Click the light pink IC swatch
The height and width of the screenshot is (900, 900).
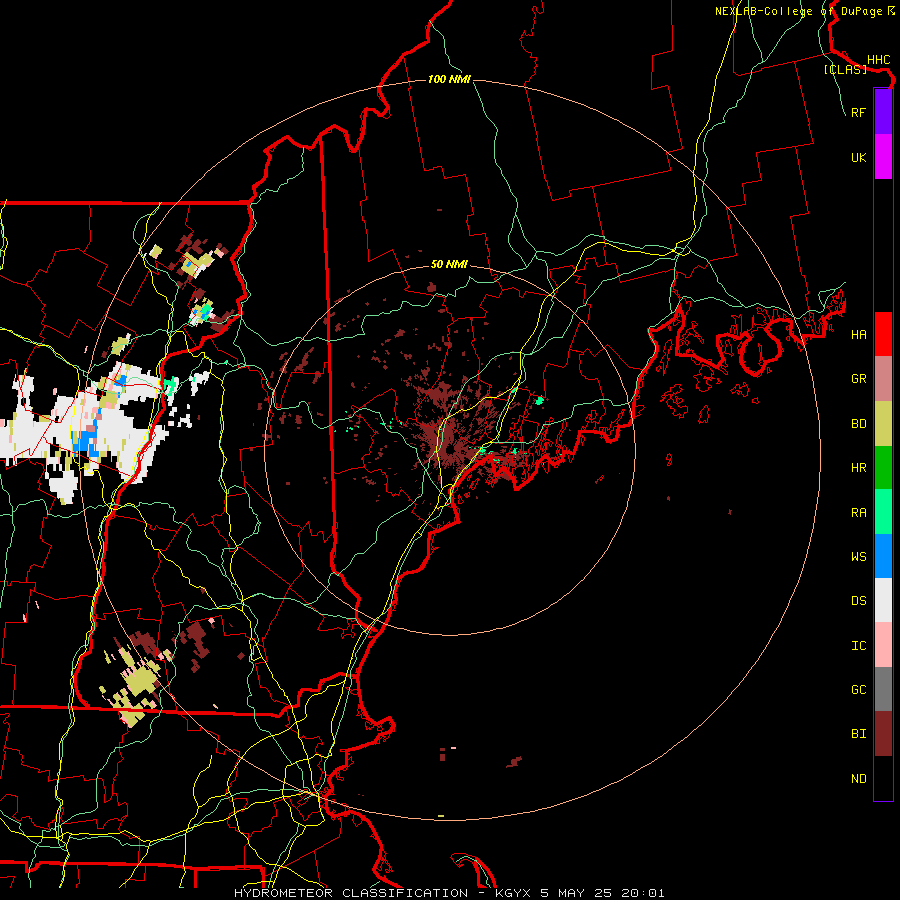(x=883, y=645)
